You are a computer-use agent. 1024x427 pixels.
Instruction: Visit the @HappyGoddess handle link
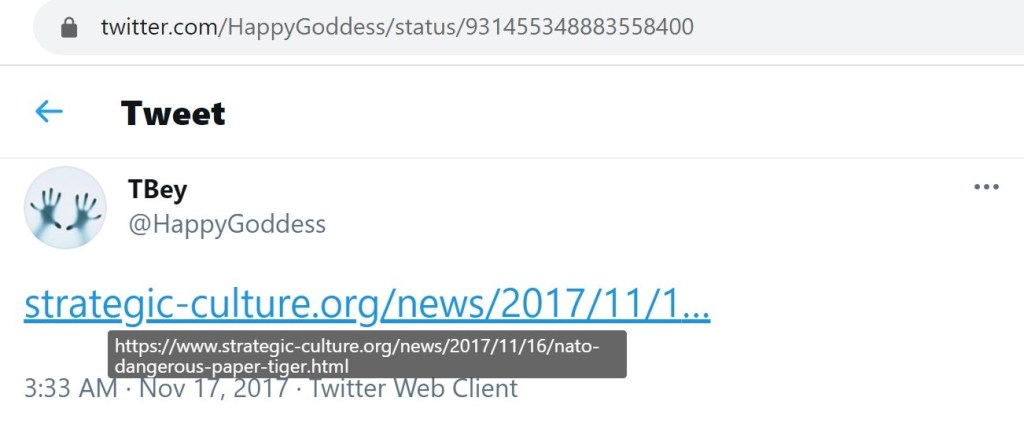click(x=227, y=224)
